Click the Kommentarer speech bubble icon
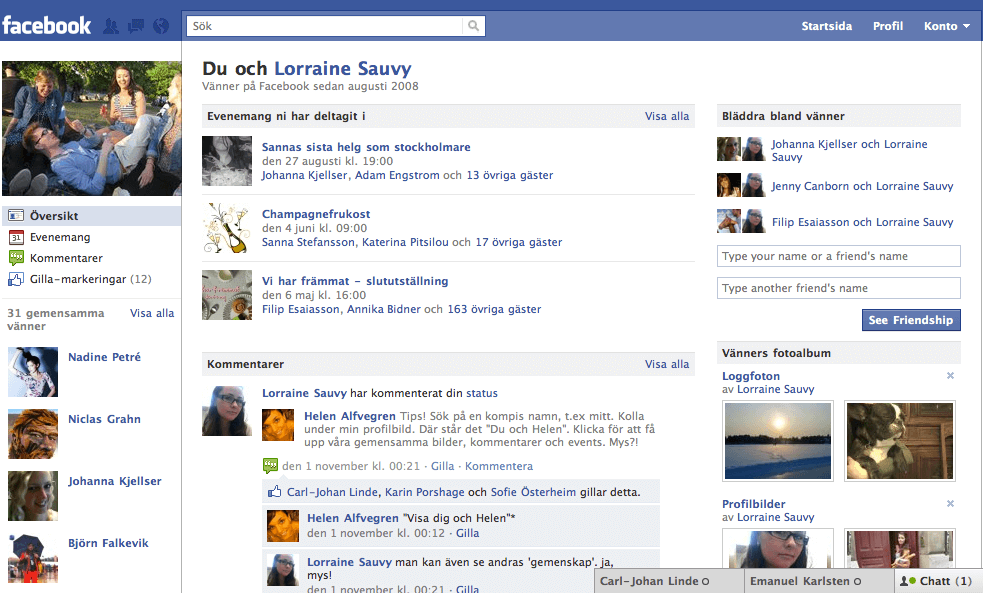The height and width of the screenshot is (593, 983). [16, 258]
